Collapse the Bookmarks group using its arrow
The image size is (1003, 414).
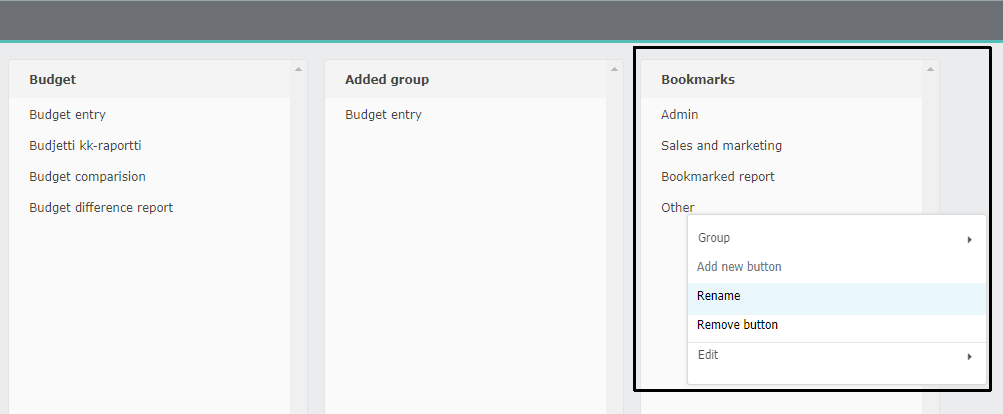pos(930,69)
